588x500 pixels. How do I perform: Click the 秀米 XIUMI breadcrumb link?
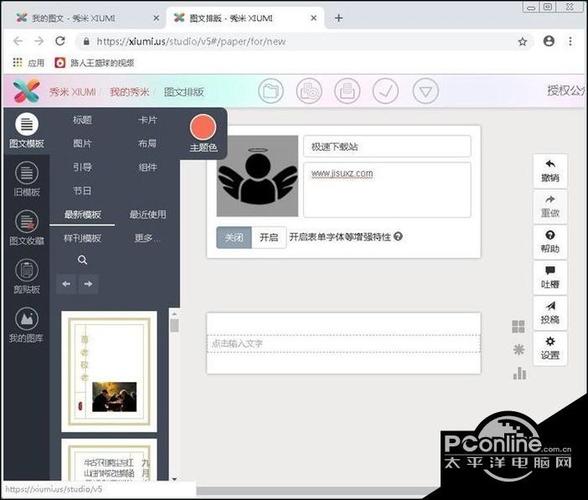(x=72, y=92)
